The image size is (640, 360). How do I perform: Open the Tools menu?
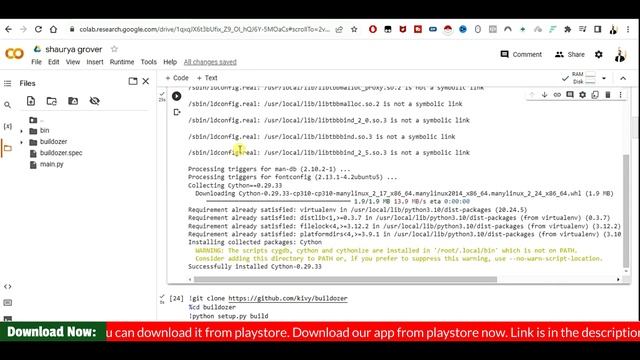tap(149, 62)
